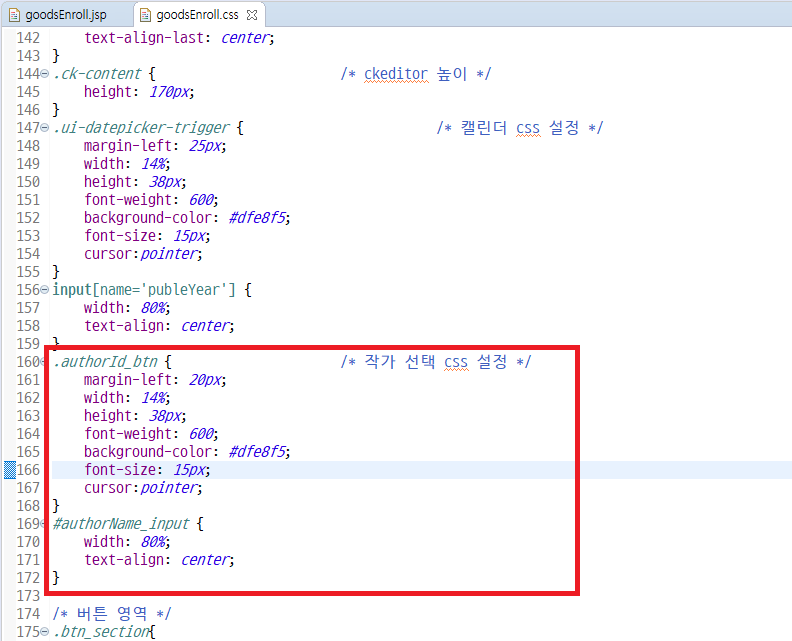Click 'cursor:pointer' on line 154

tap(142, 254)
